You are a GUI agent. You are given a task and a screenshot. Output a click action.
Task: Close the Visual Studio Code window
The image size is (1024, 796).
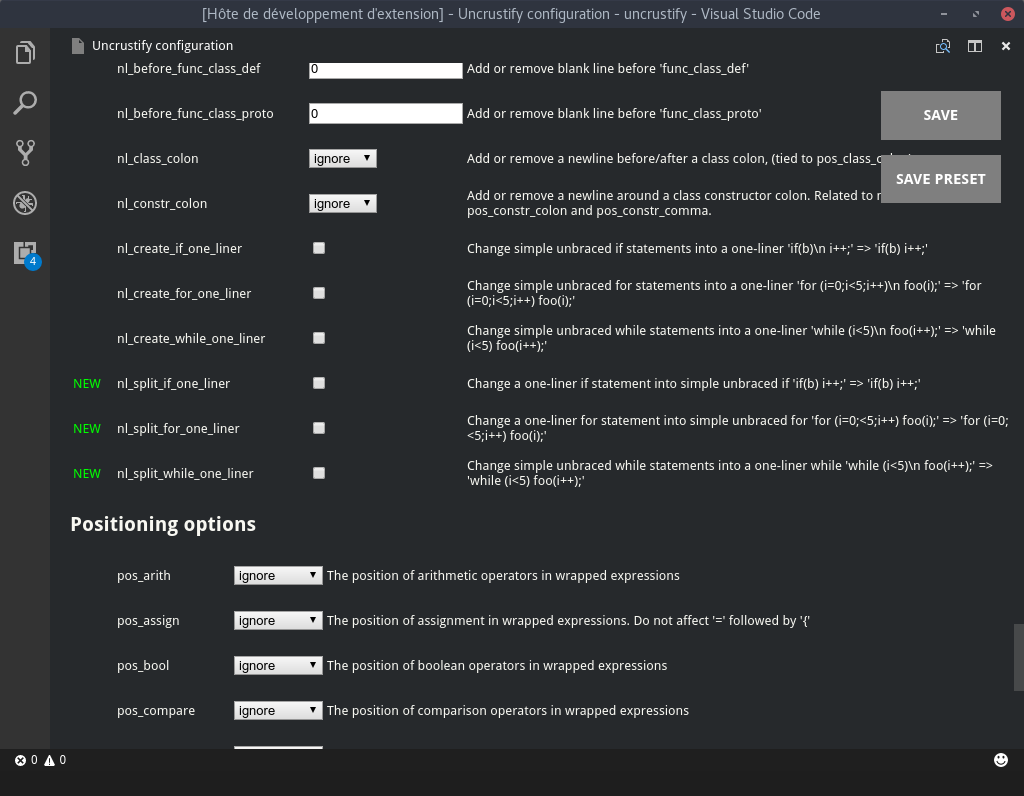pyautogui.click(x=1008, y=14)
